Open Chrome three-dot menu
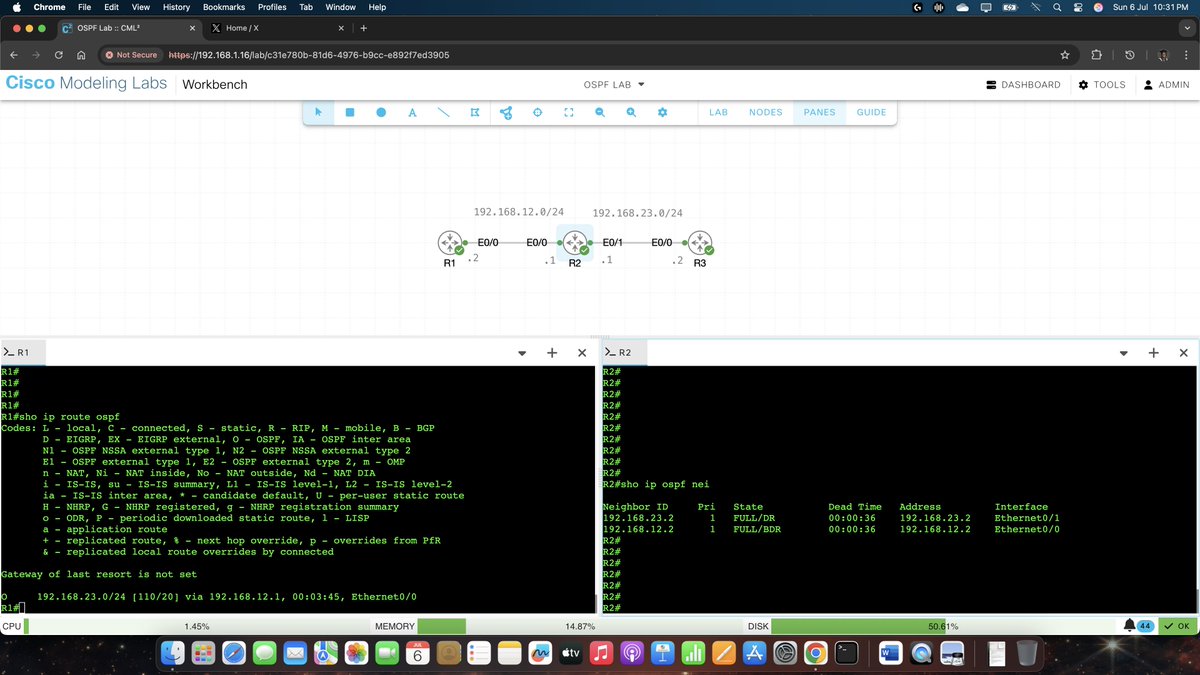 coord(1185,55)
